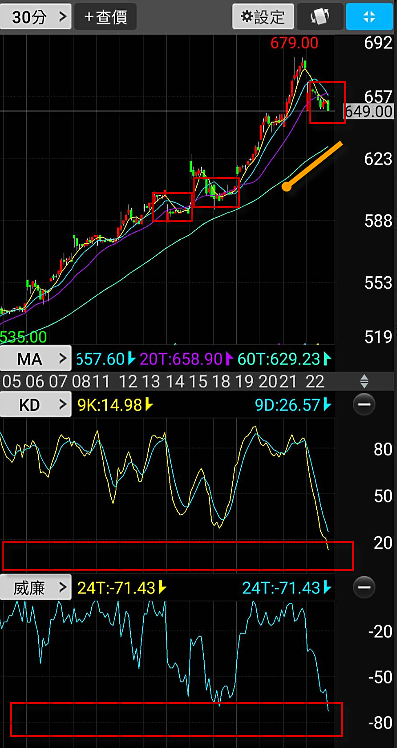This screenshot has width=397, height=748.
Task: Collapse the 威廉 panel with minus icon
Action: 364,587
